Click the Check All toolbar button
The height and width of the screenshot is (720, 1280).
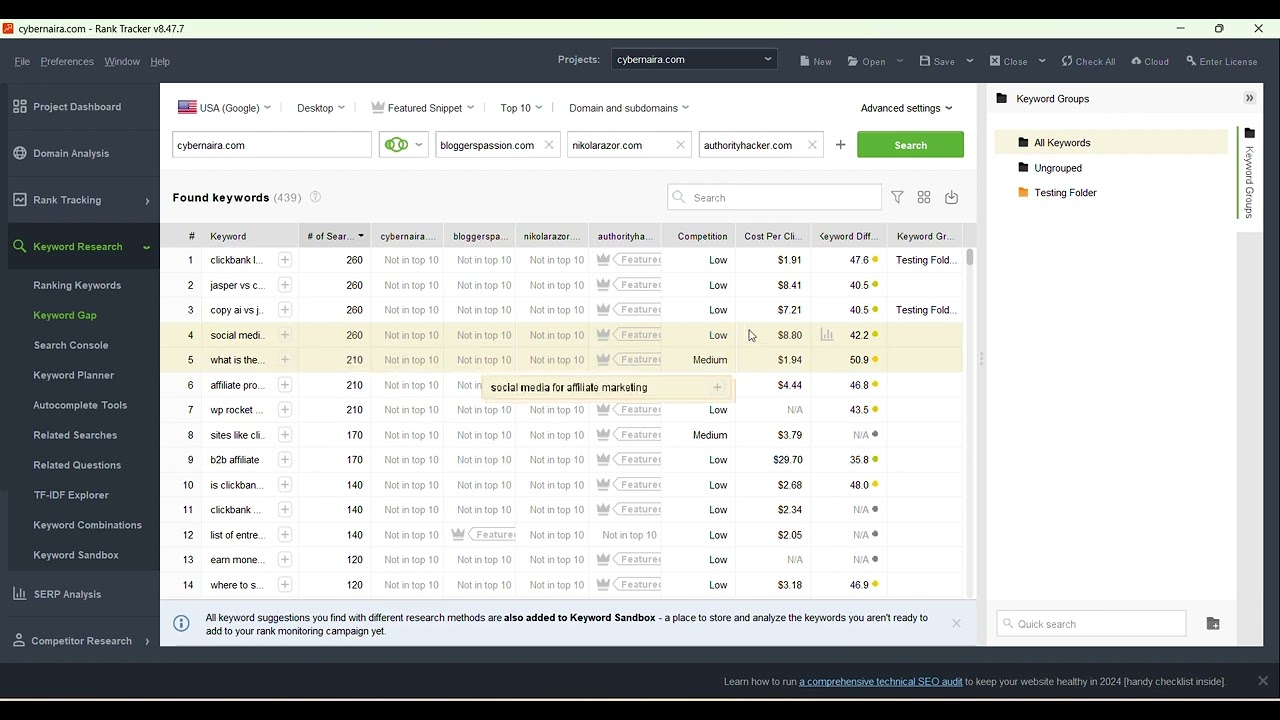[x=1088, y=61]
